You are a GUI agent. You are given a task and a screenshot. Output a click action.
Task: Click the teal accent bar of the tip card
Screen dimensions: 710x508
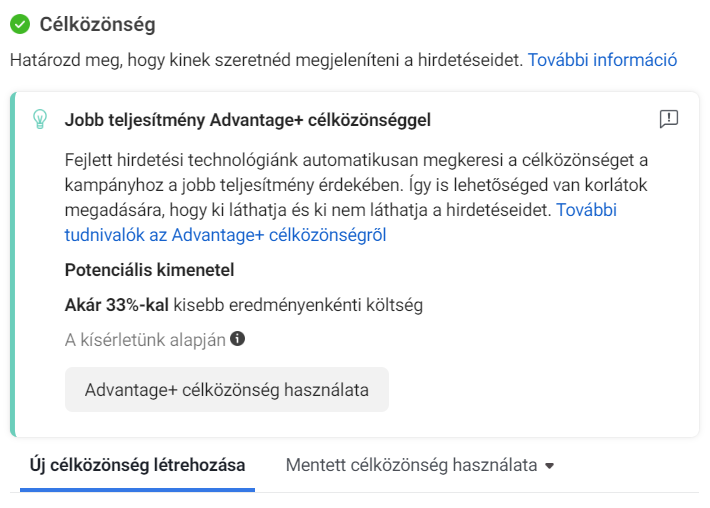coord(13,264)
